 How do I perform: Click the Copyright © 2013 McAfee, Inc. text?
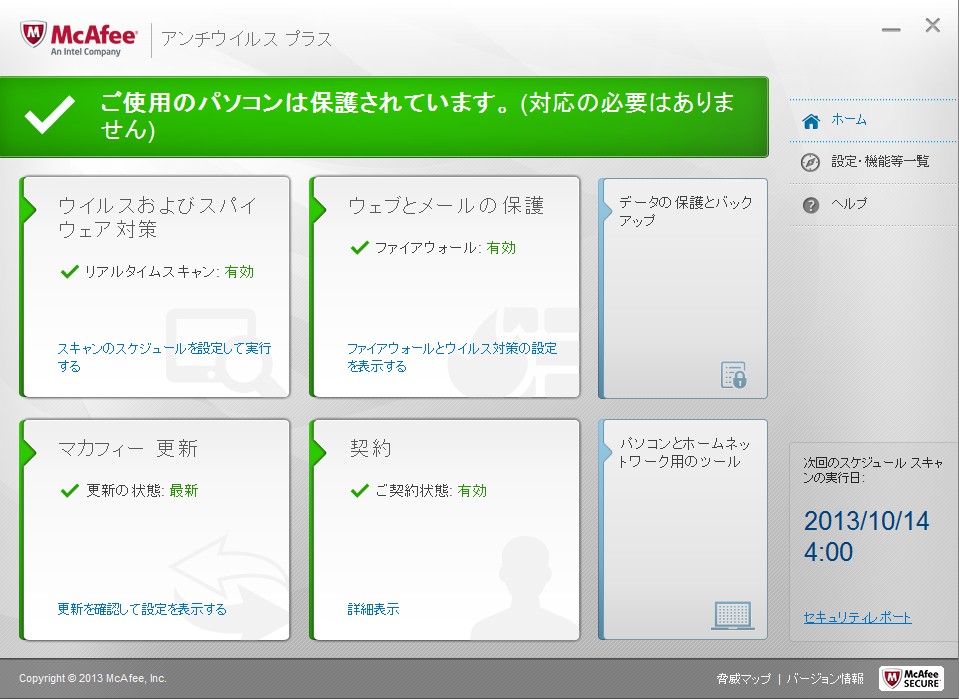[x=92, y=678]
